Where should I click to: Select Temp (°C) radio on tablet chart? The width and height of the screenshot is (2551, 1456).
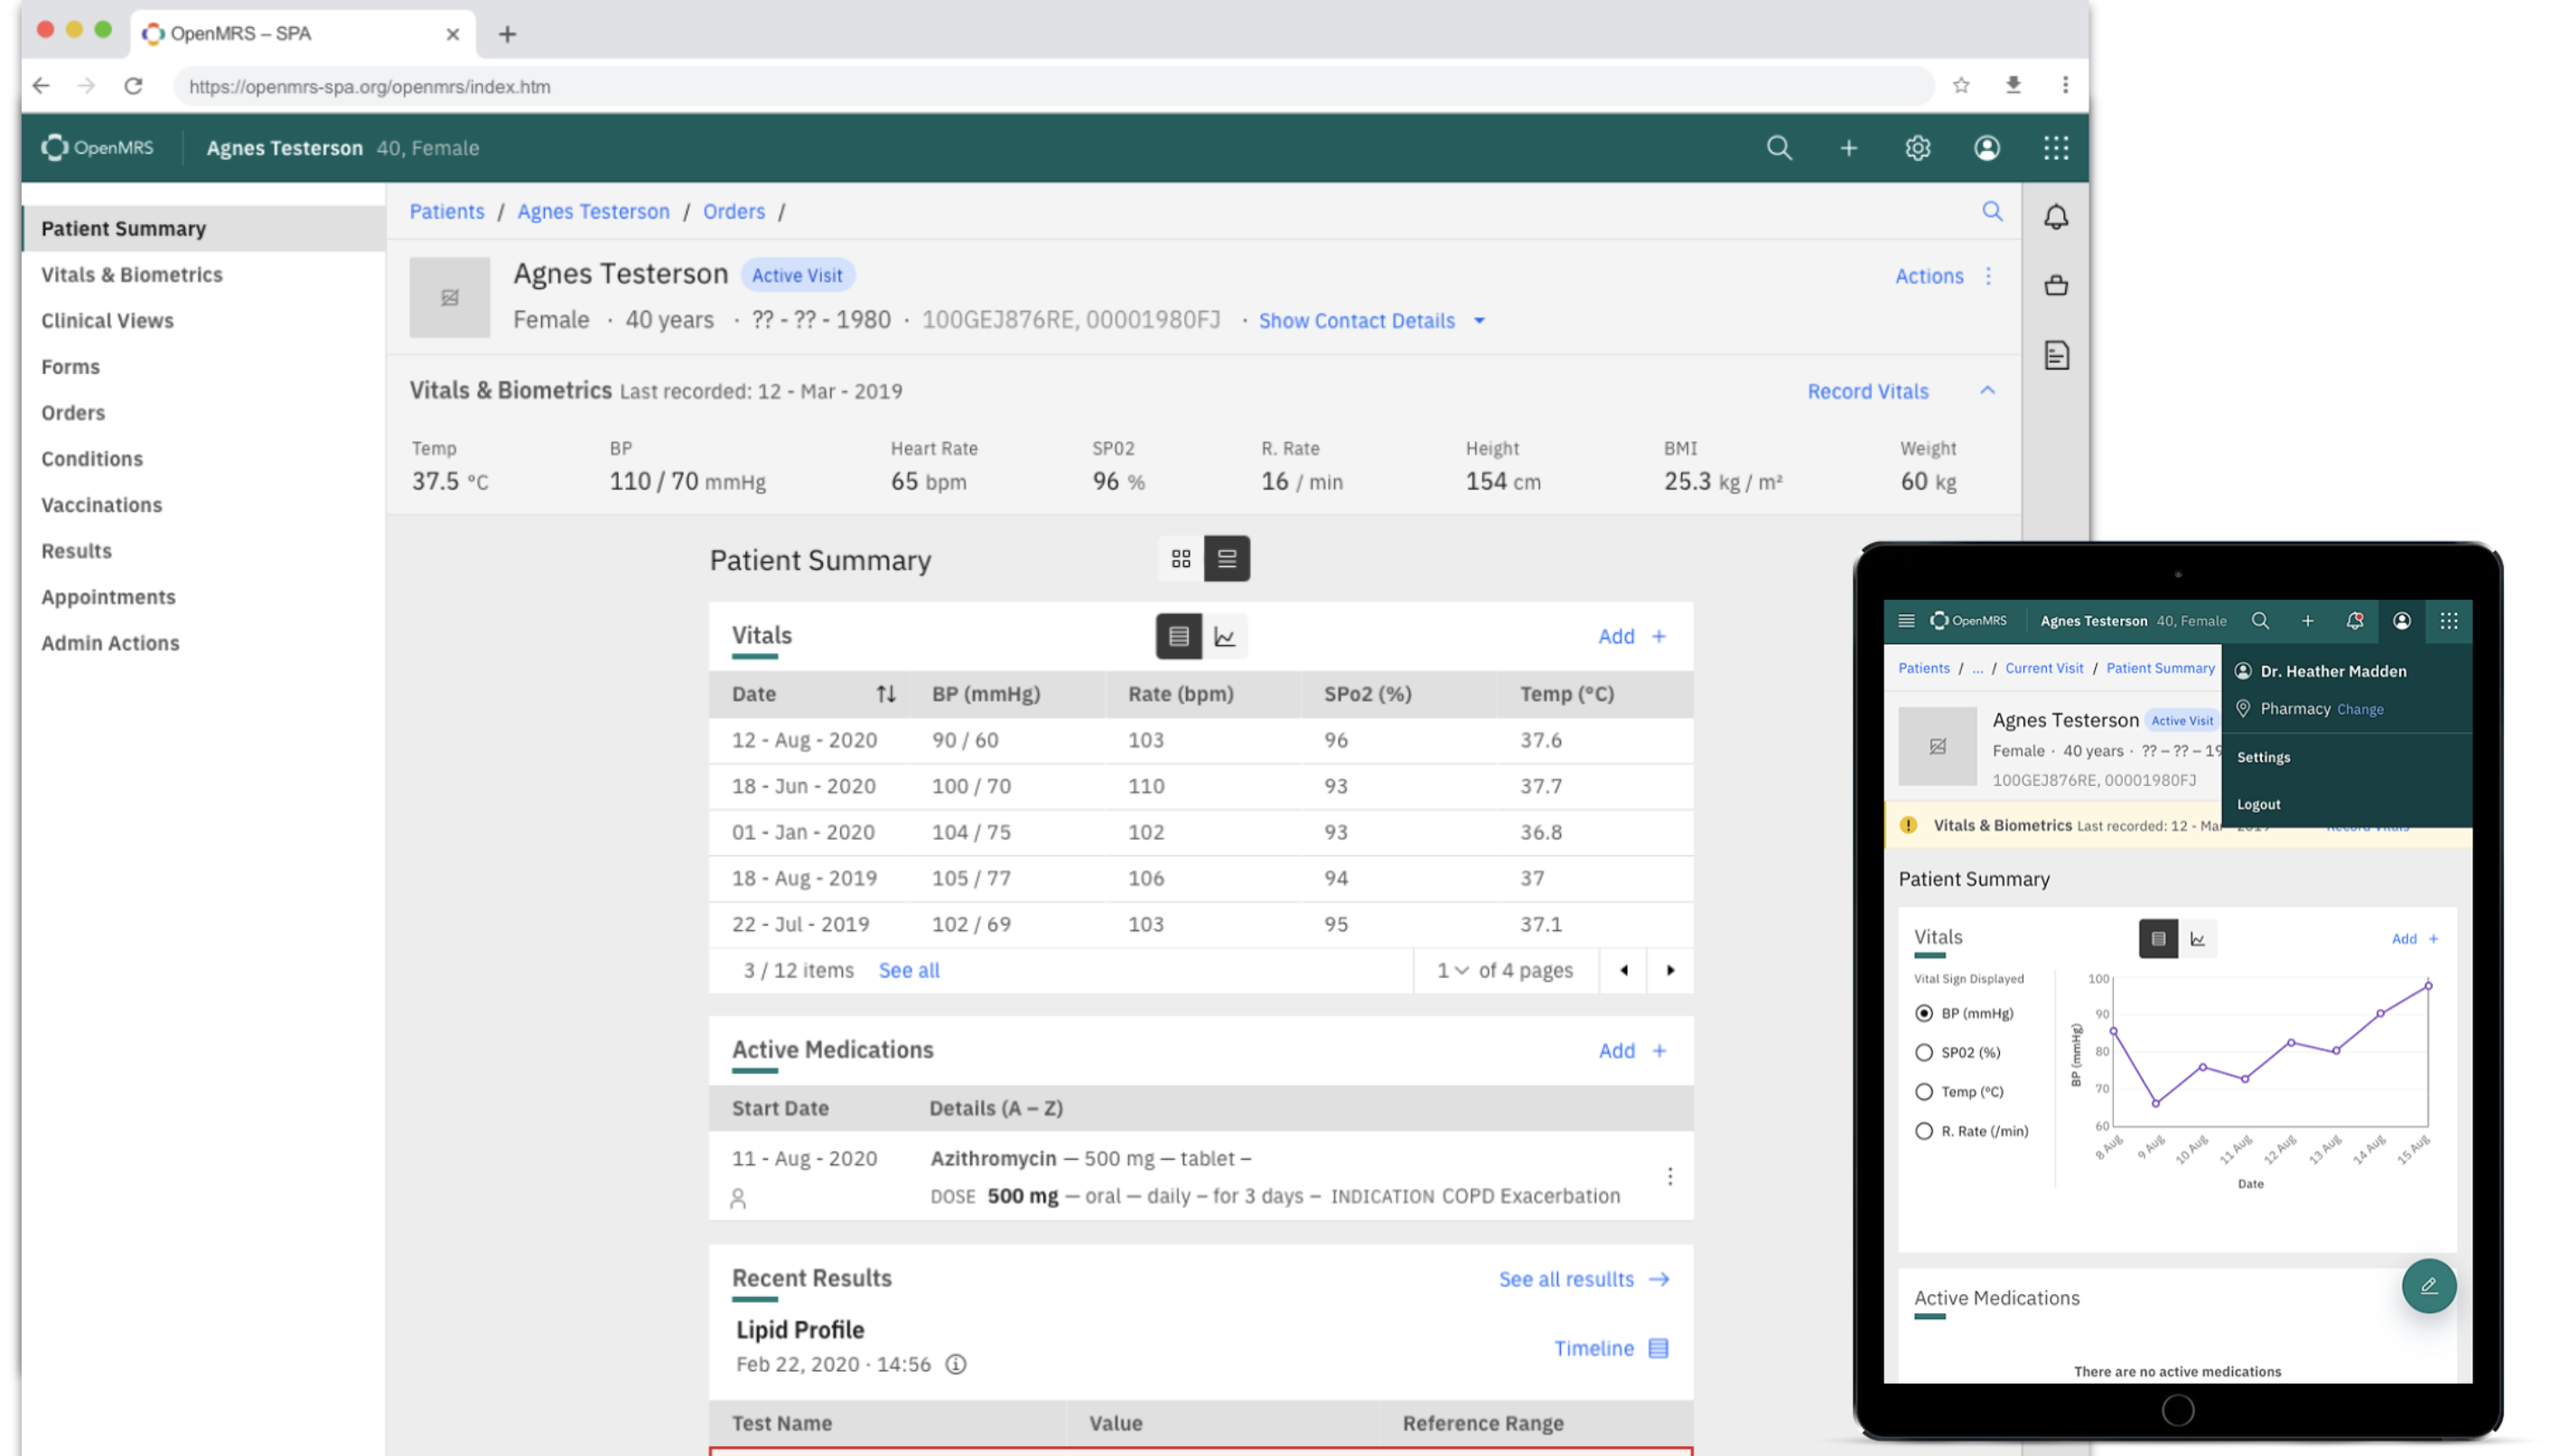click(1923, 1092)
